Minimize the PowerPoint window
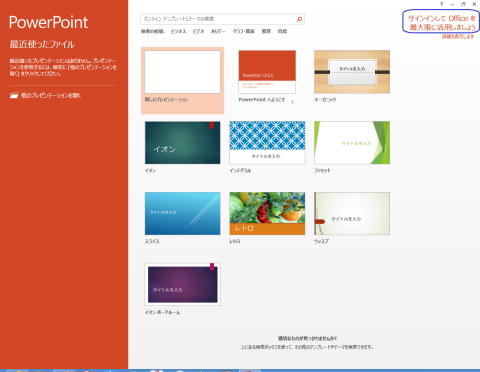The width and height of the screenshot is (480, 372). [452, 4]
